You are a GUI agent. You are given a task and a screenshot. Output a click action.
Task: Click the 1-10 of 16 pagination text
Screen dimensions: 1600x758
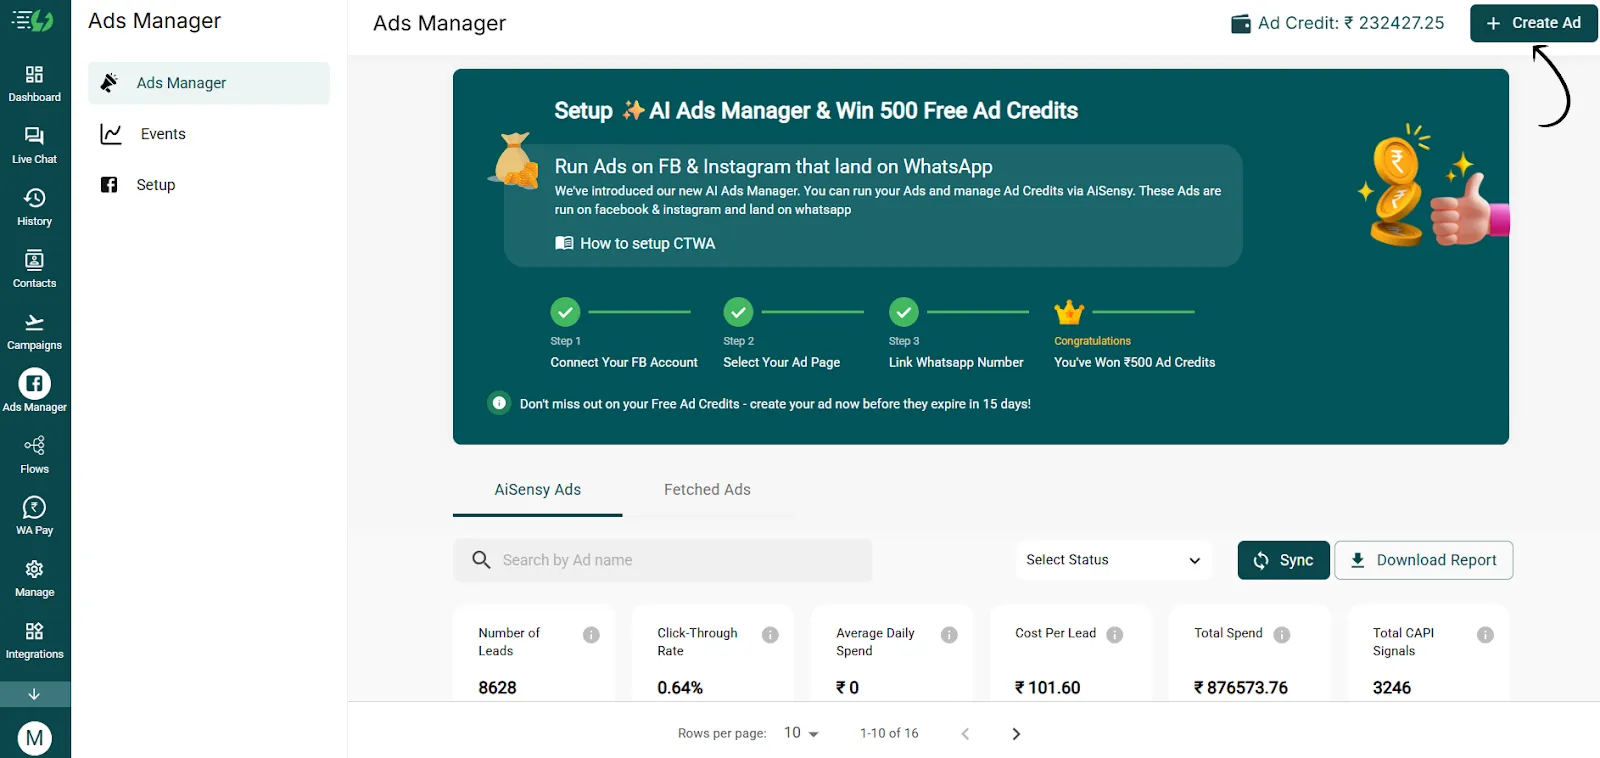[889, 733]
